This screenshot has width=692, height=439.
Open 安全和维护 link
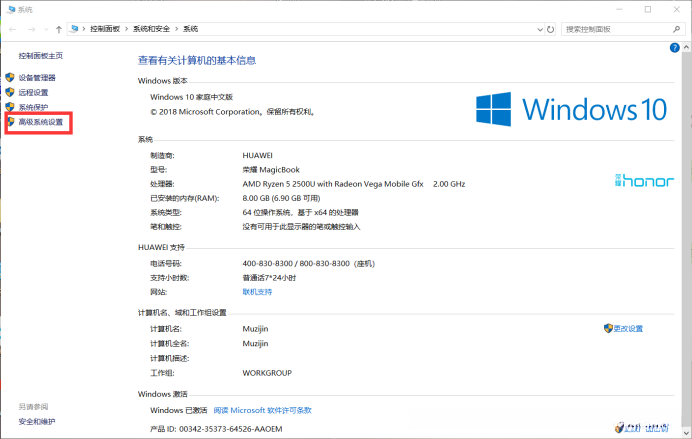tap(37, 421)
